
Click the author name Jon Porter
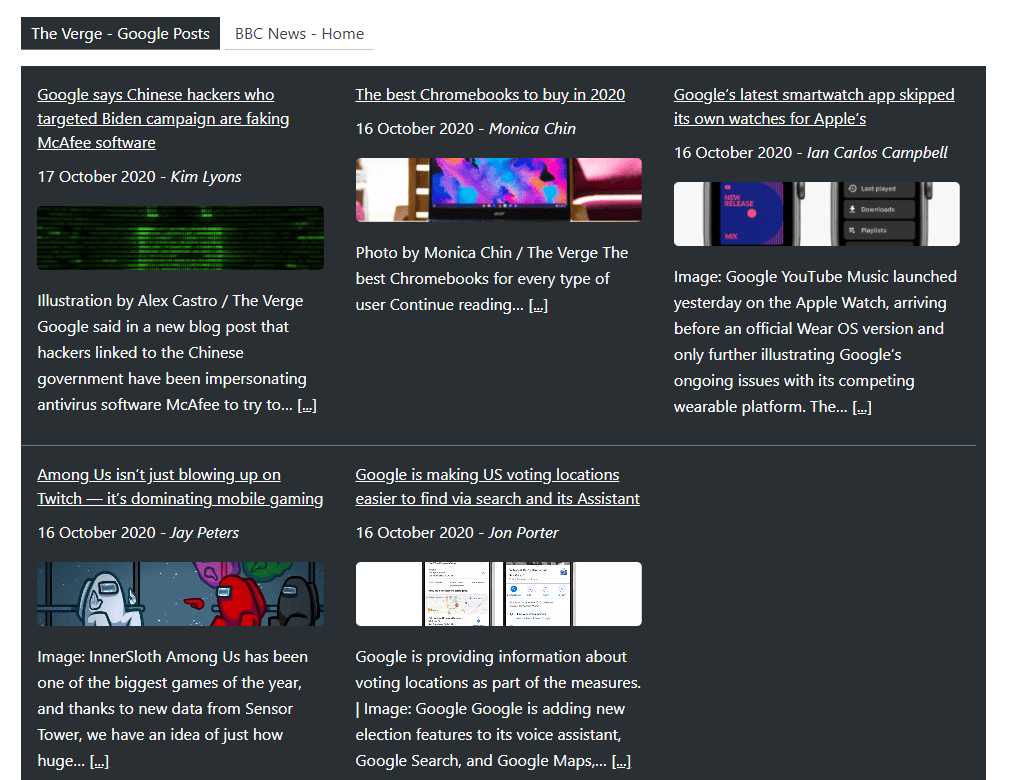(523, 533)
